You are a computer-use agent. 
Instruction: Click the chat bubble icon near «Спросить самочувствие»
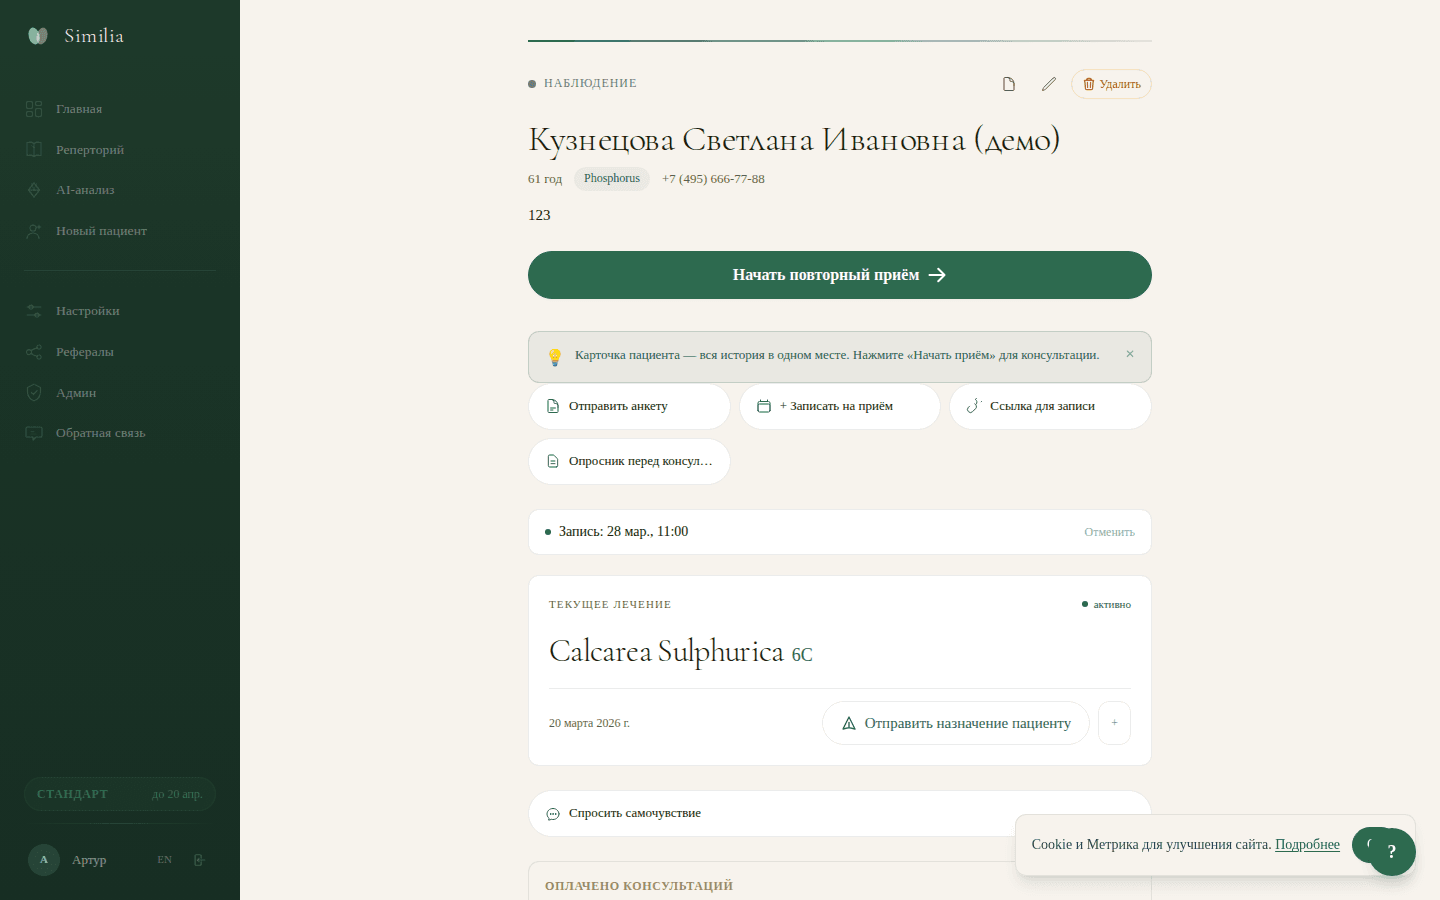[552, 813]
